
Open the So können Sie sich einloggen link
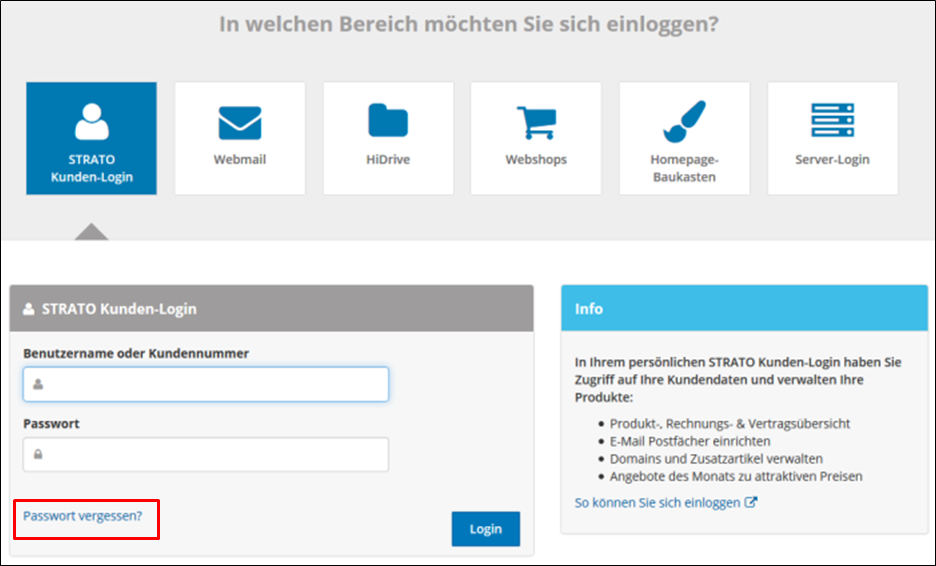[666, 503]
